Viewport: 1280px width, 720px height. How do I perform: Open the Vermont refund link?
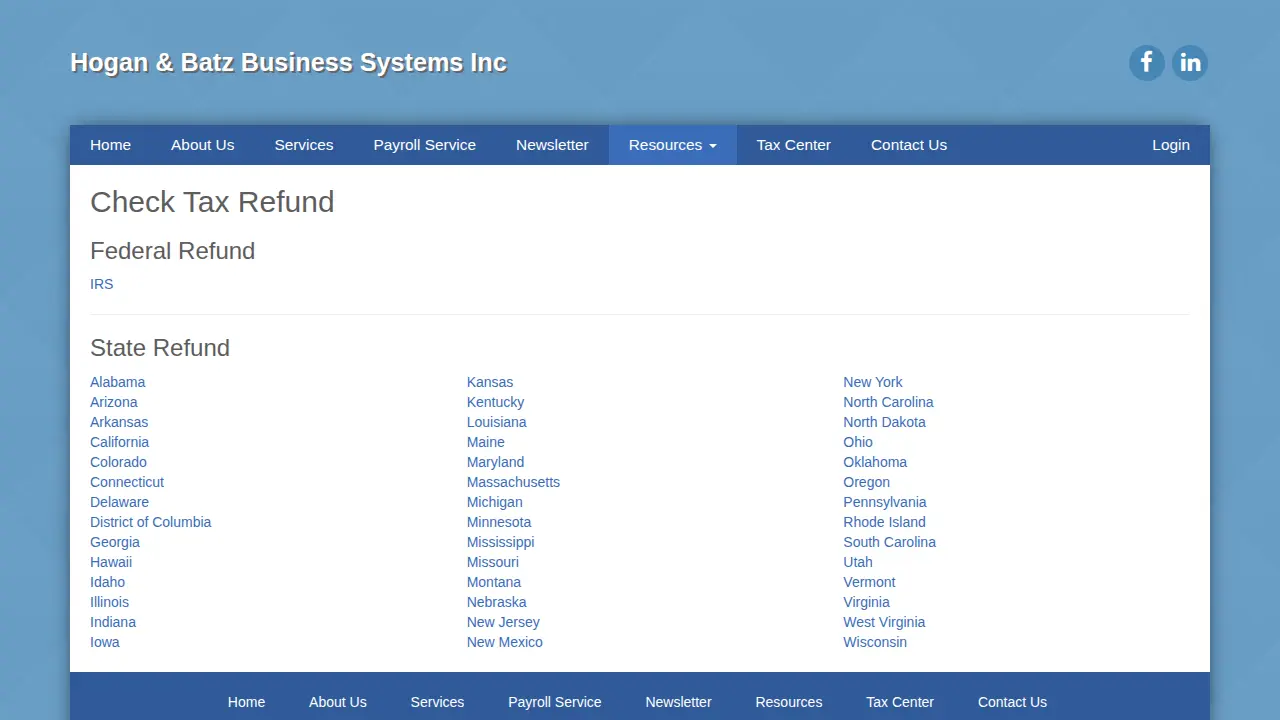(x=870, y=582)
